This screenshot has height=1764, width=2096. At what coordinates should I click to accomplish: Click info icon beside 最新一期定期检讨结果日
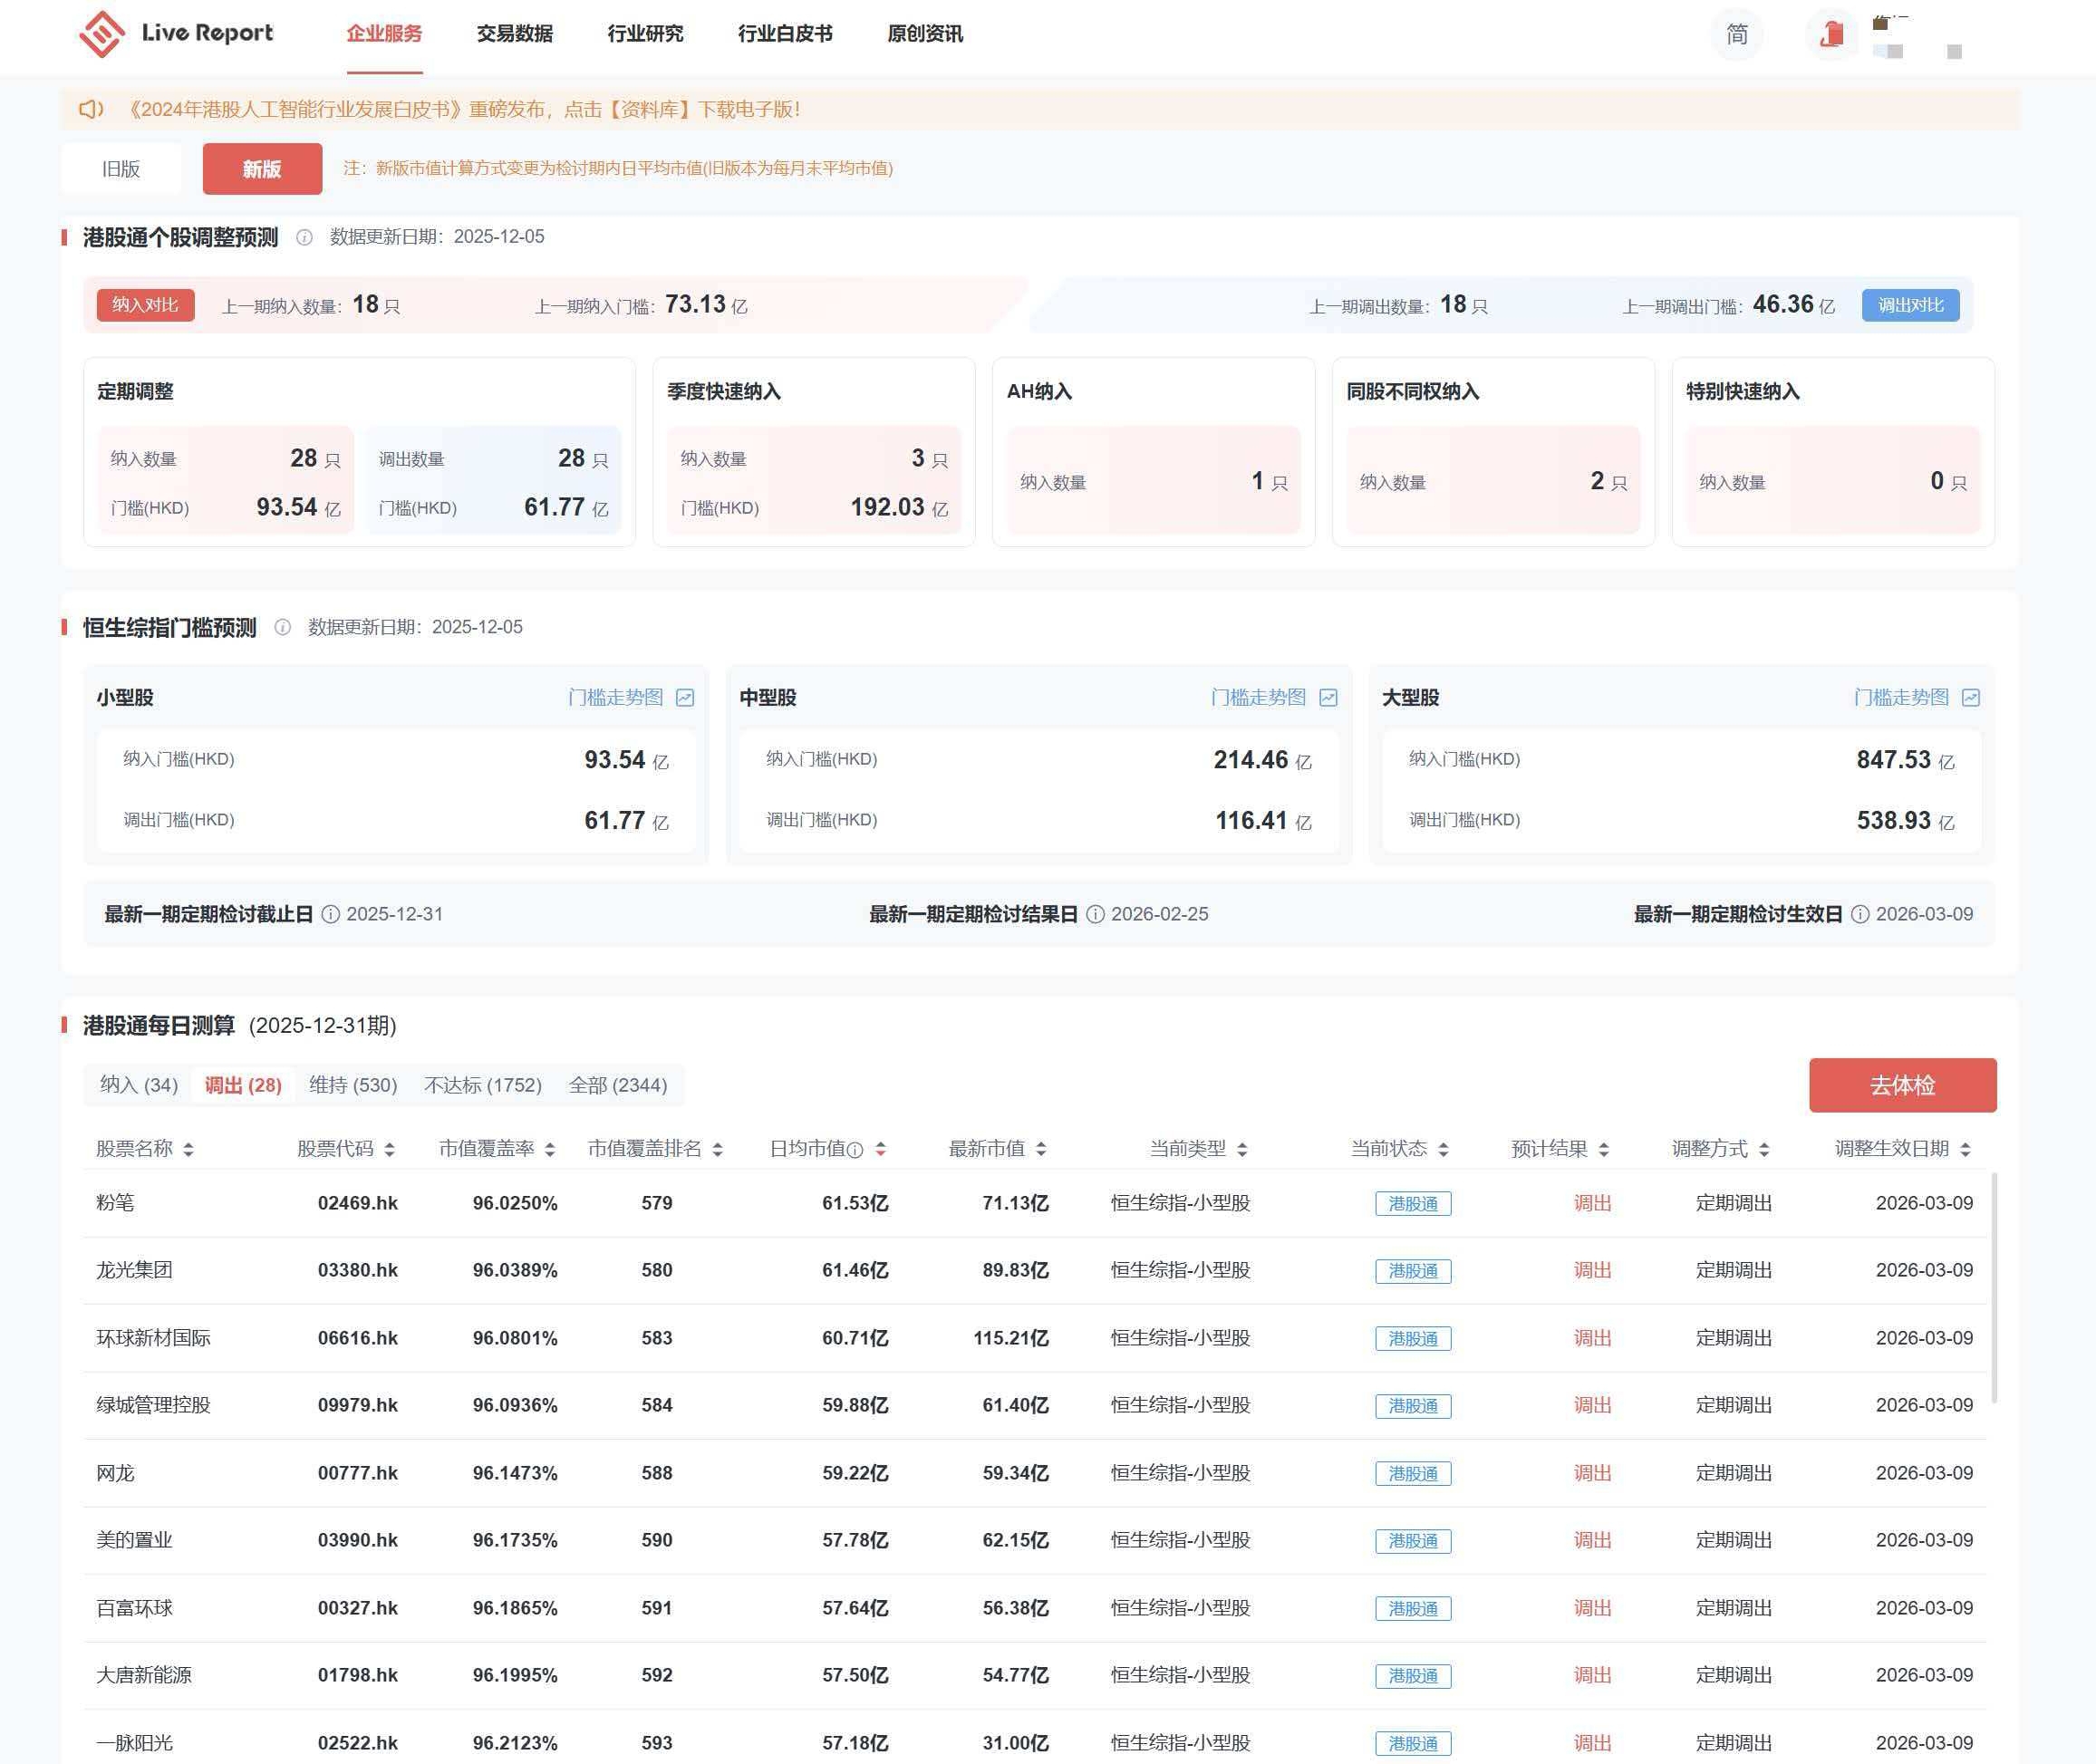(1095, 914)
